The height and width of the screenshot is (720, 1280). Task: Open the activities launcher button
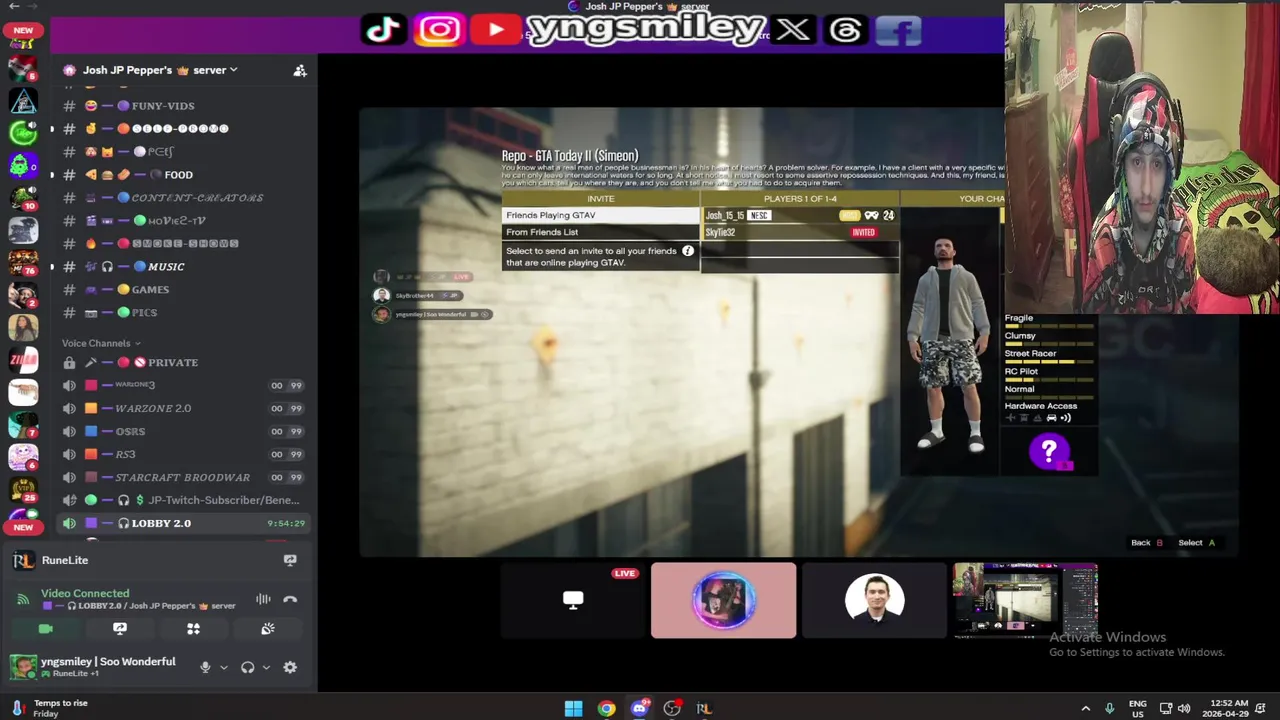tap(194, 629)
